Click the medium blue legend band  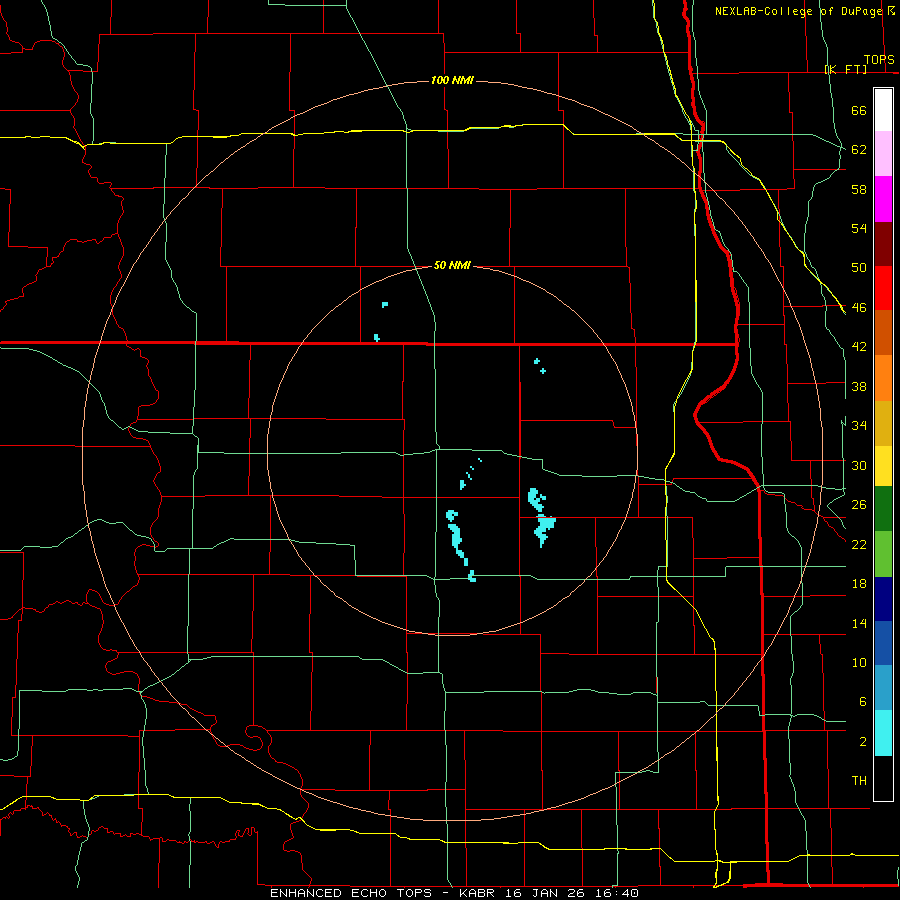tap(883, 643)
